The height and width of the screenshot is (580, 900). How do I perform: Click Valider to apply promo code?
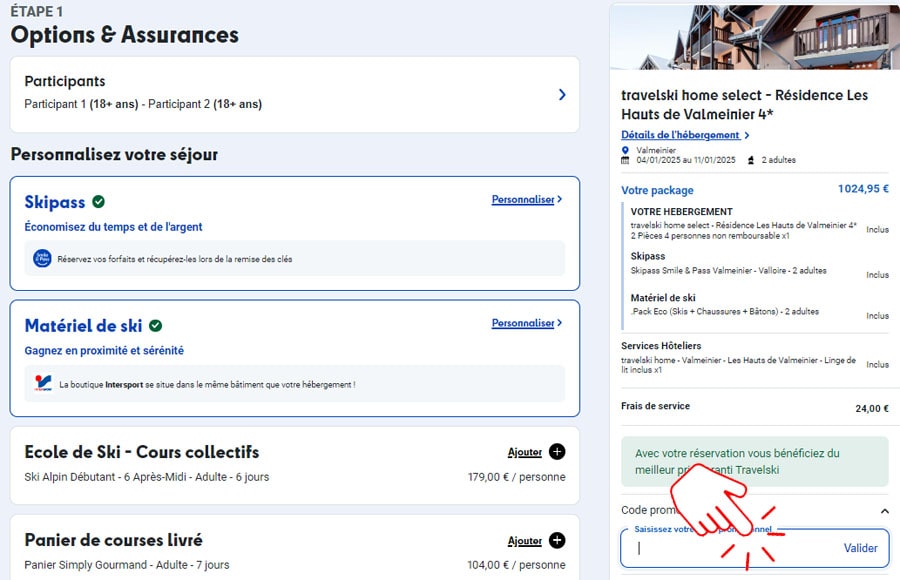[x=860, y=548]
